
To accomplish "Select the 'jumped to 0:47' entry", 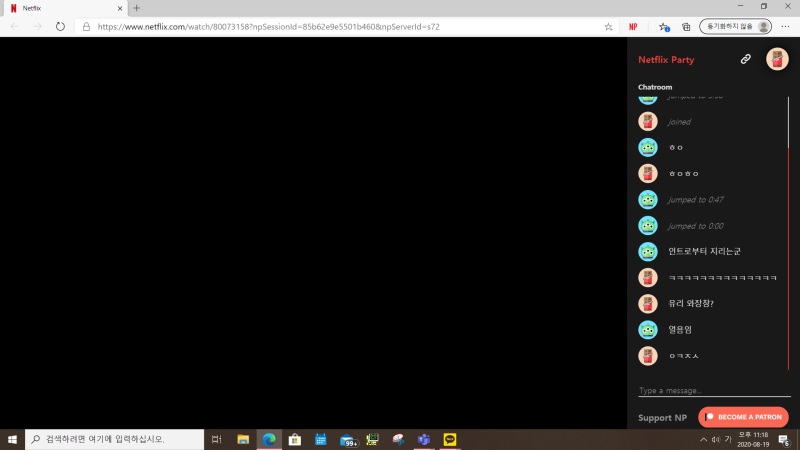I will [x=696, y=199].
